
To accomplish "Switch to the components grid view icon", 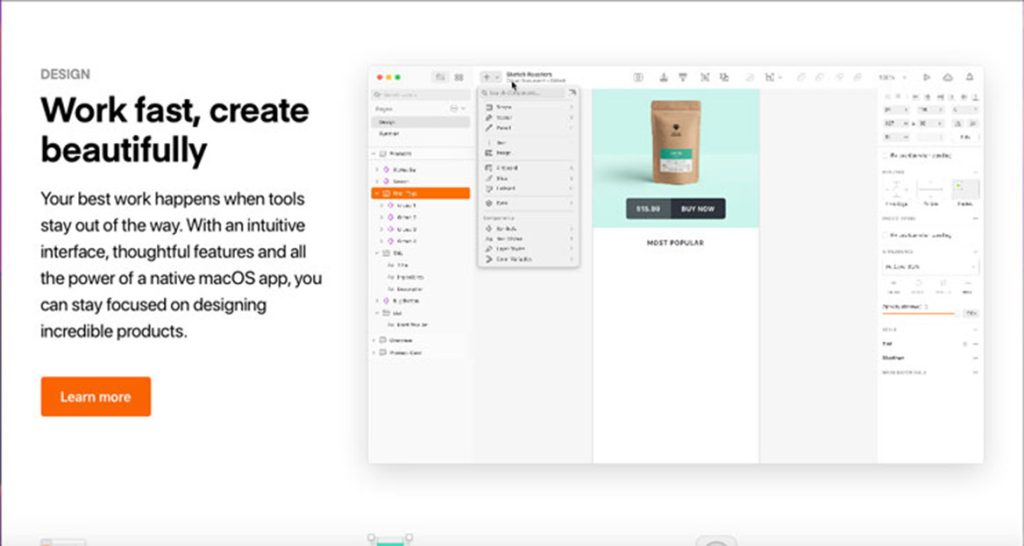I will [459, 77].
